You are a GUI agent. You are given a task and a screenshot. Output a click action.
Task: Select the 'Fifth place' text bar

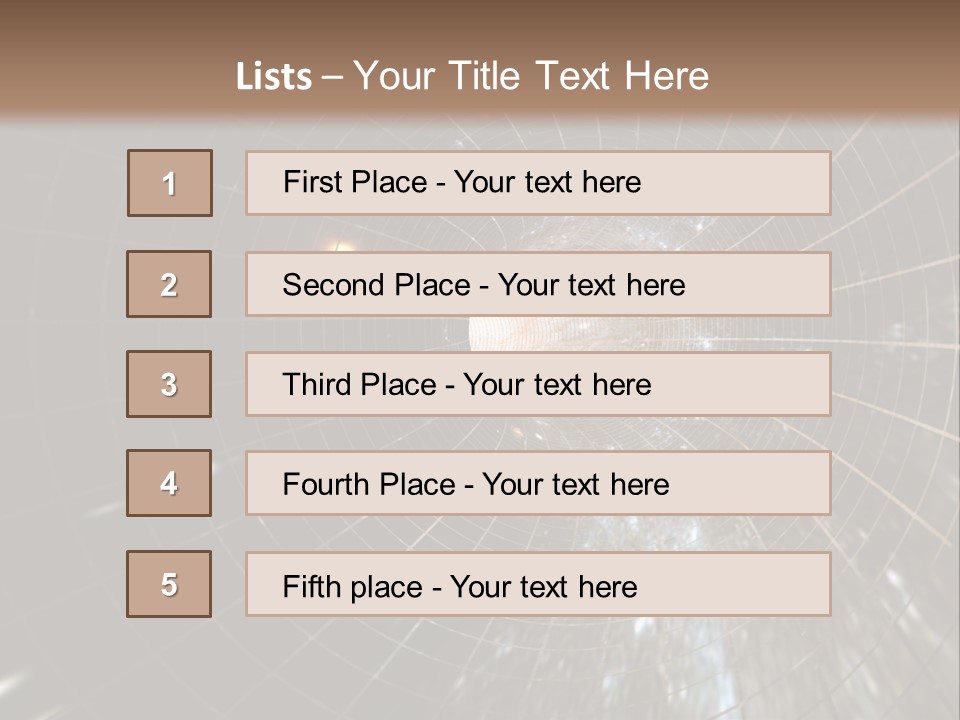click(x=538, y=584)
